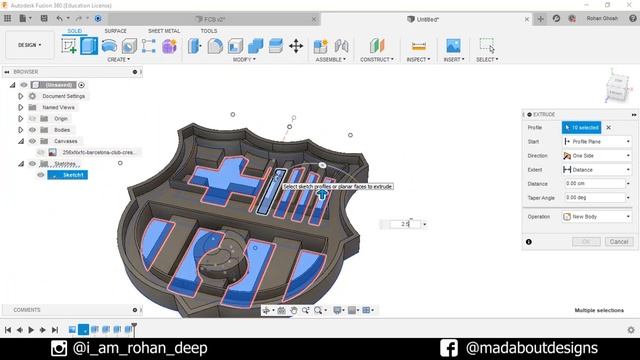Open the Direction One Side dropdown
The width and height of the screenshot is (640, 360).
click(597, 156)
